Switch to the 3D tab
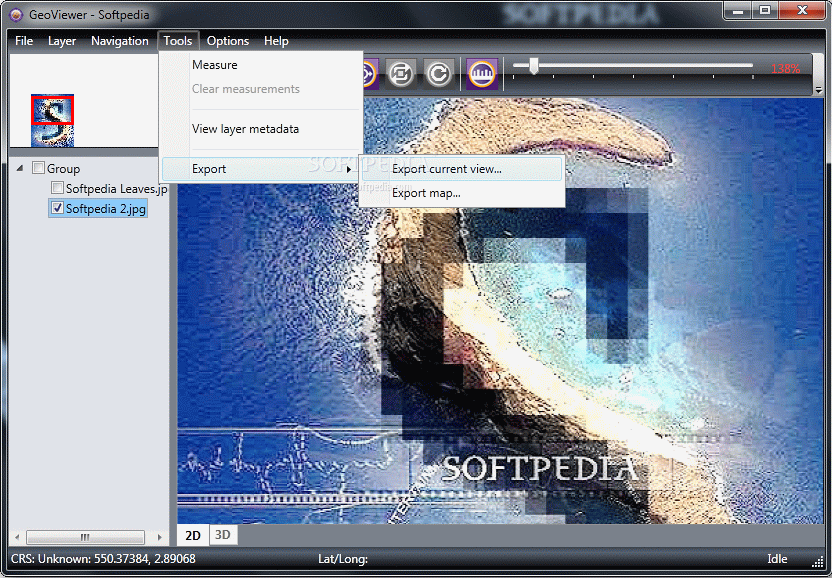 click(223, 534)
